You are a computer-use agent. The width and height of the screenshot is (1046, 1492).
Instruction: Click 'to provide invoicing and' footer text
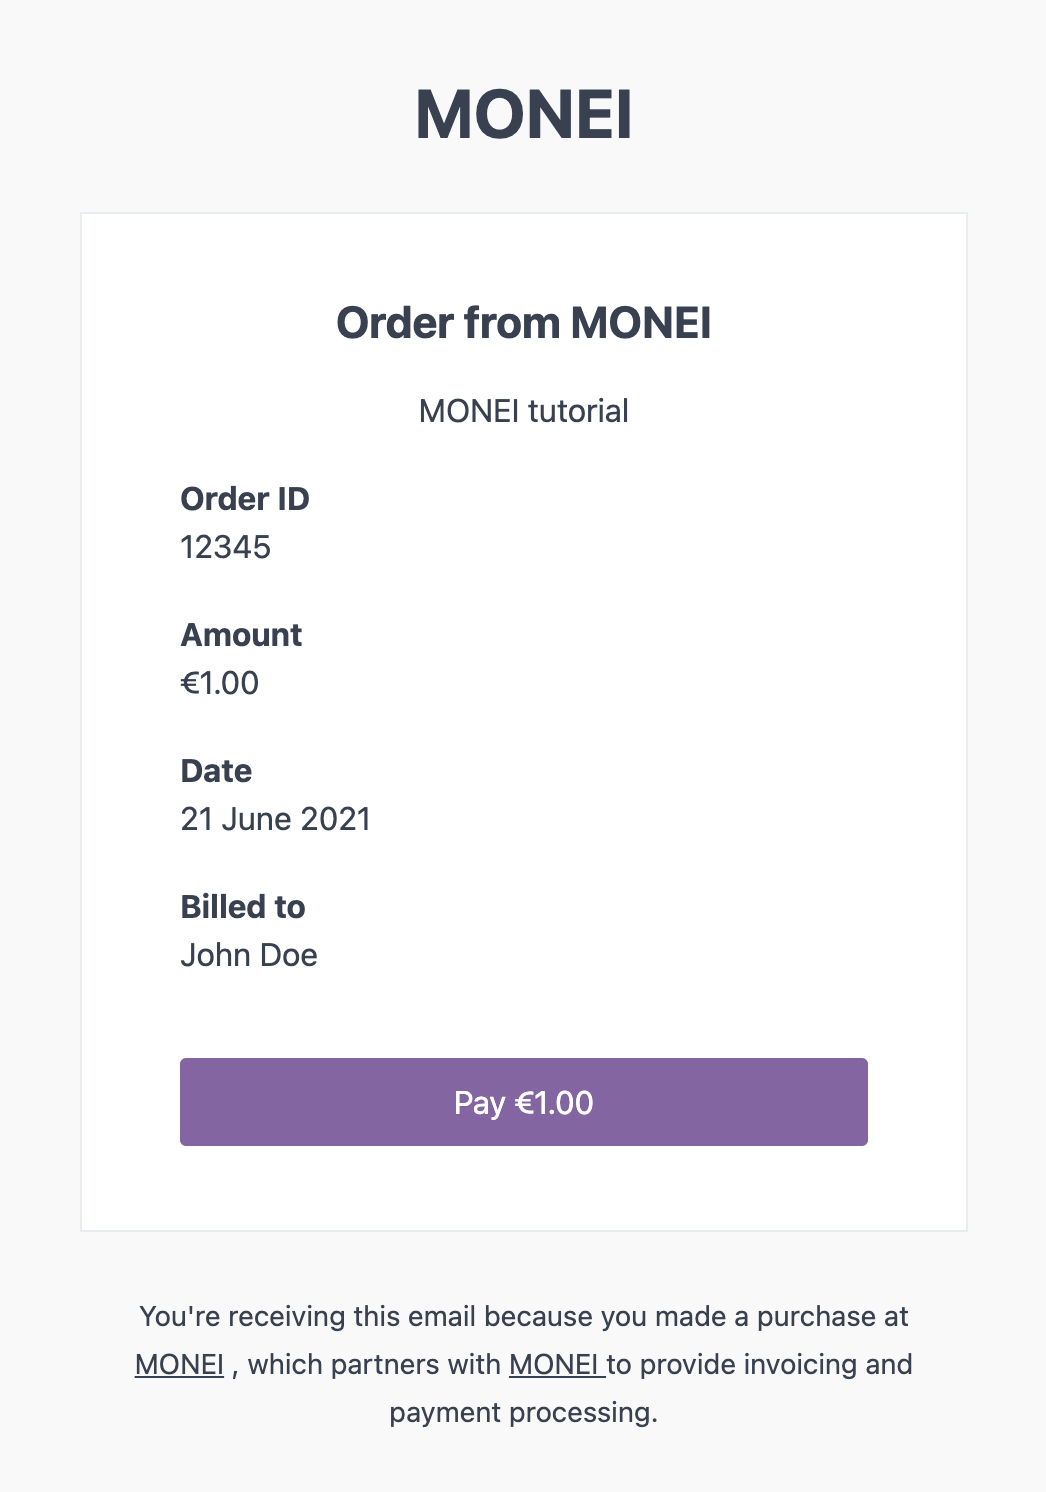point(760,1365)
